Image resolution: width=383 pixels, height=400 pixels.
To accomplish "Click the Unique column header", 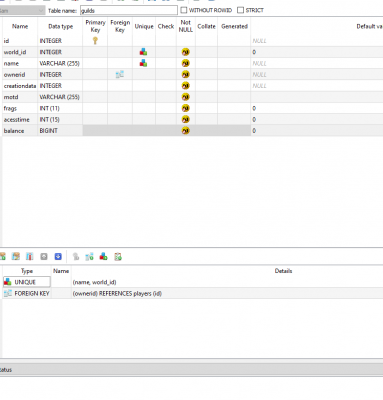I will (144, 26).
